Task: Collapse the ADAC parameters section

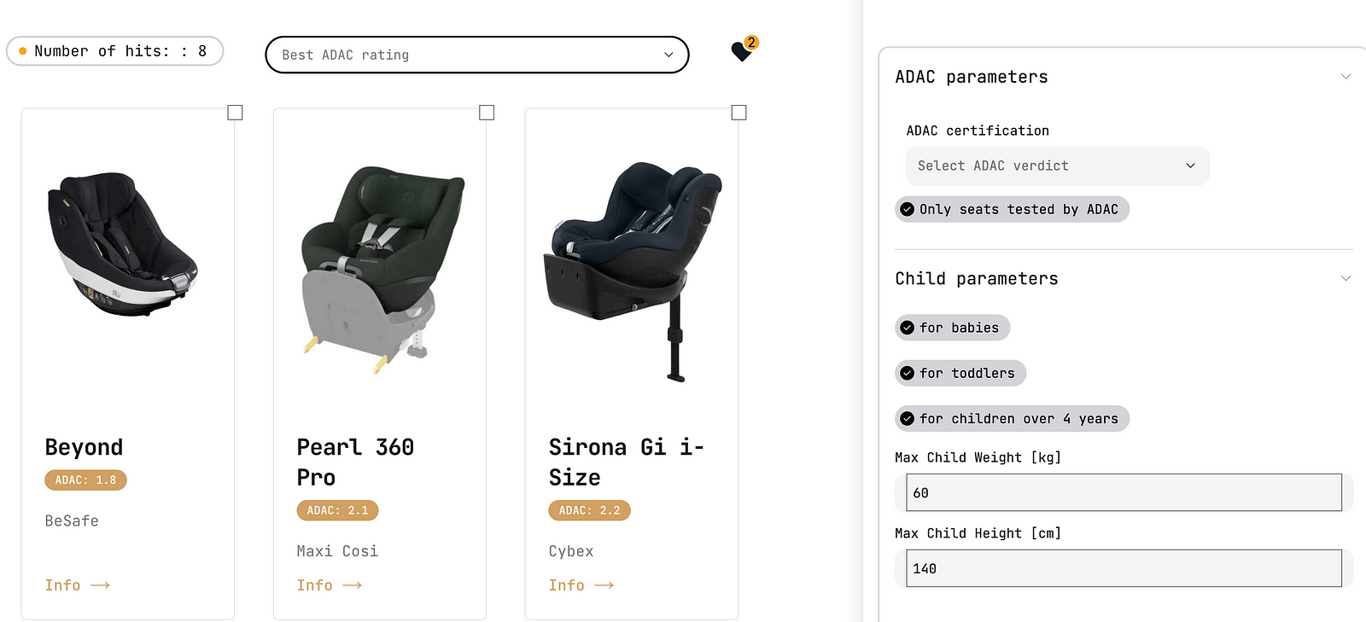Action: [x=1345, y=77]
